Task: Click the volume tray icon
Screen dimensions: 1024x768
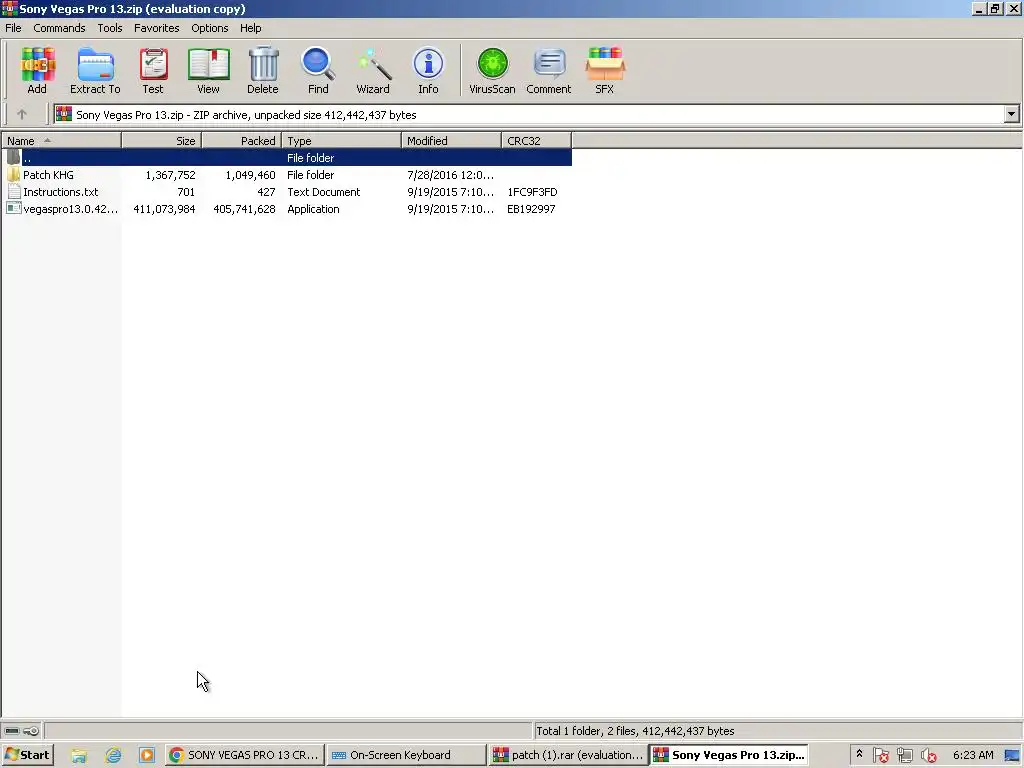Action: click(x=928, y=755)
